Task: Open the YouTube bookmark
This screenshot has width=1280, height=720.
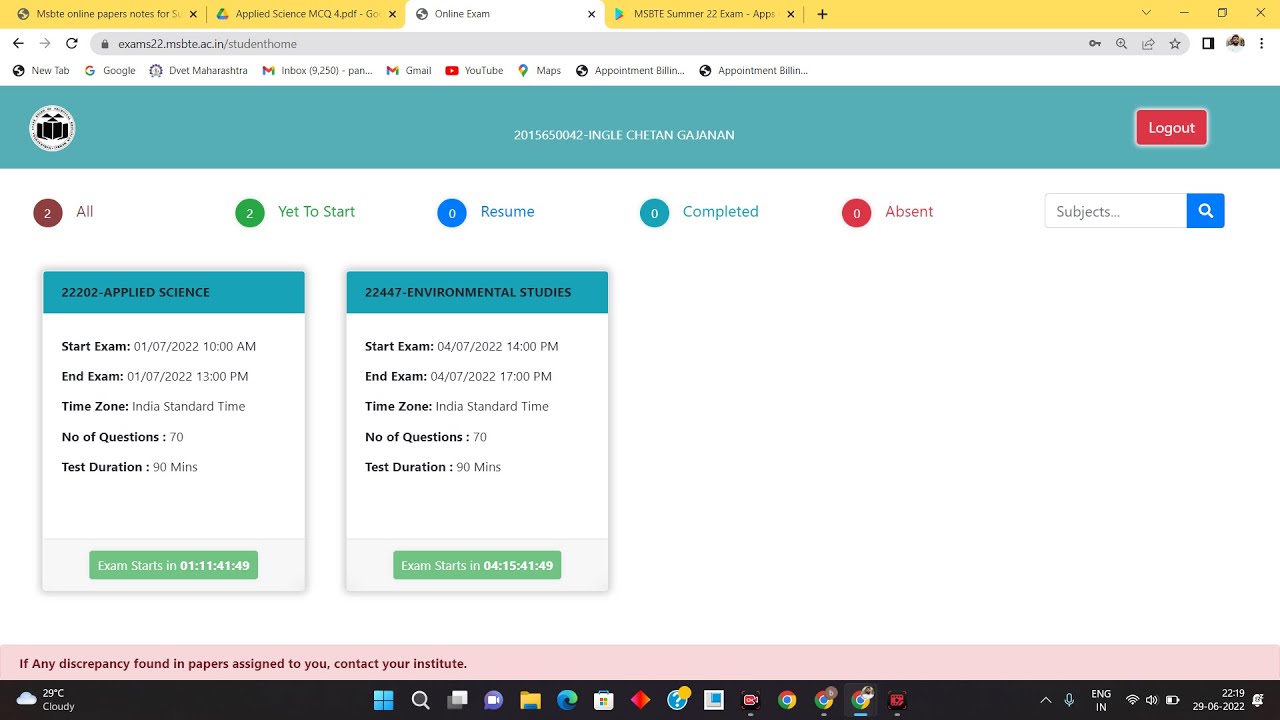Action: click(474, 70)
